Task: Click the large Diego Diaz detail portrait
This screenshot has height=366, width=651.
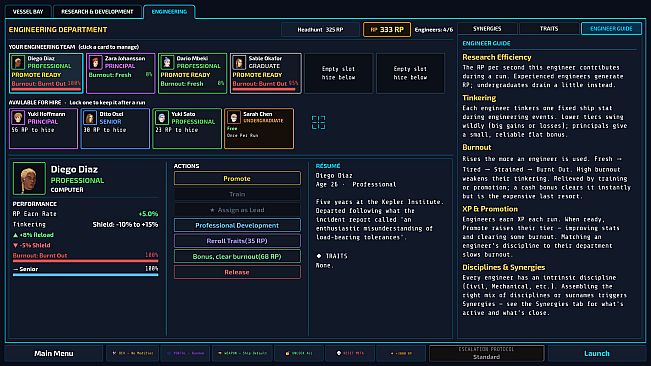Action: coord(29,178)
